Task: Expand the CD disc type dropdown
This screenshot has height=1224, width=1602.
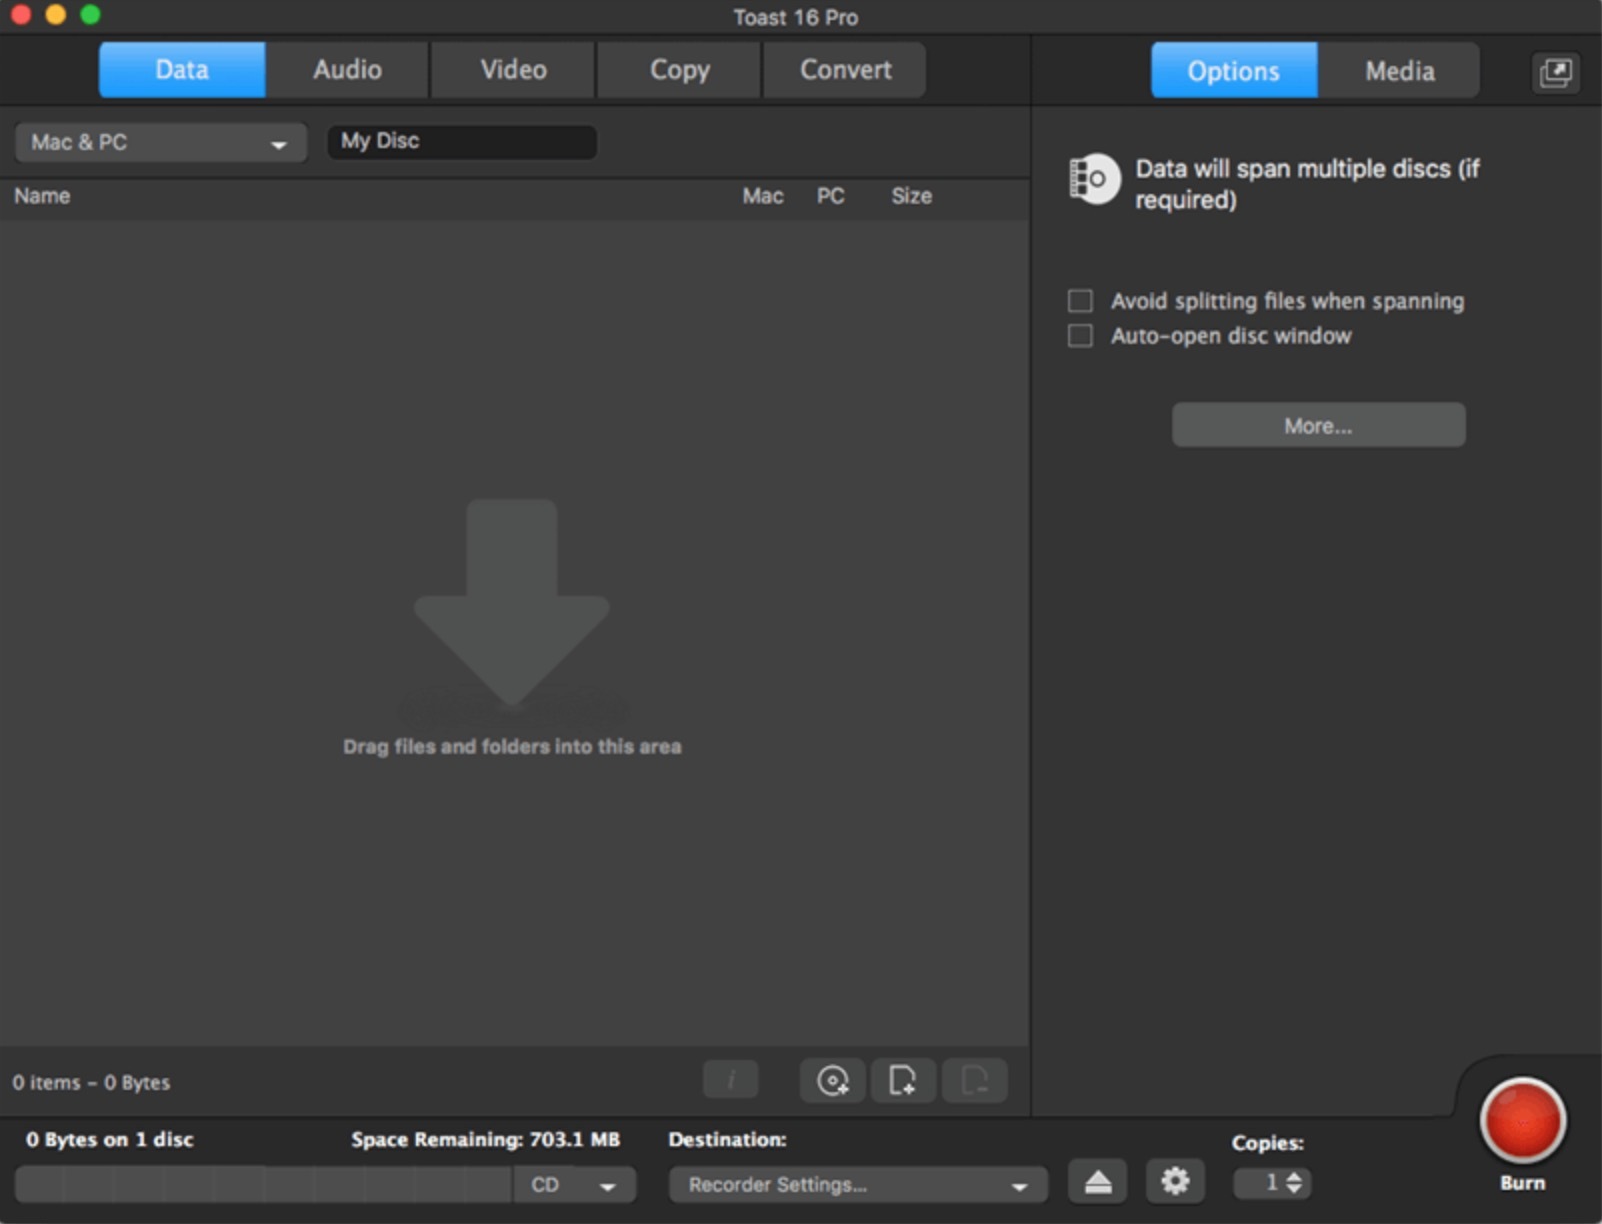Action: tap(574, 1185)
